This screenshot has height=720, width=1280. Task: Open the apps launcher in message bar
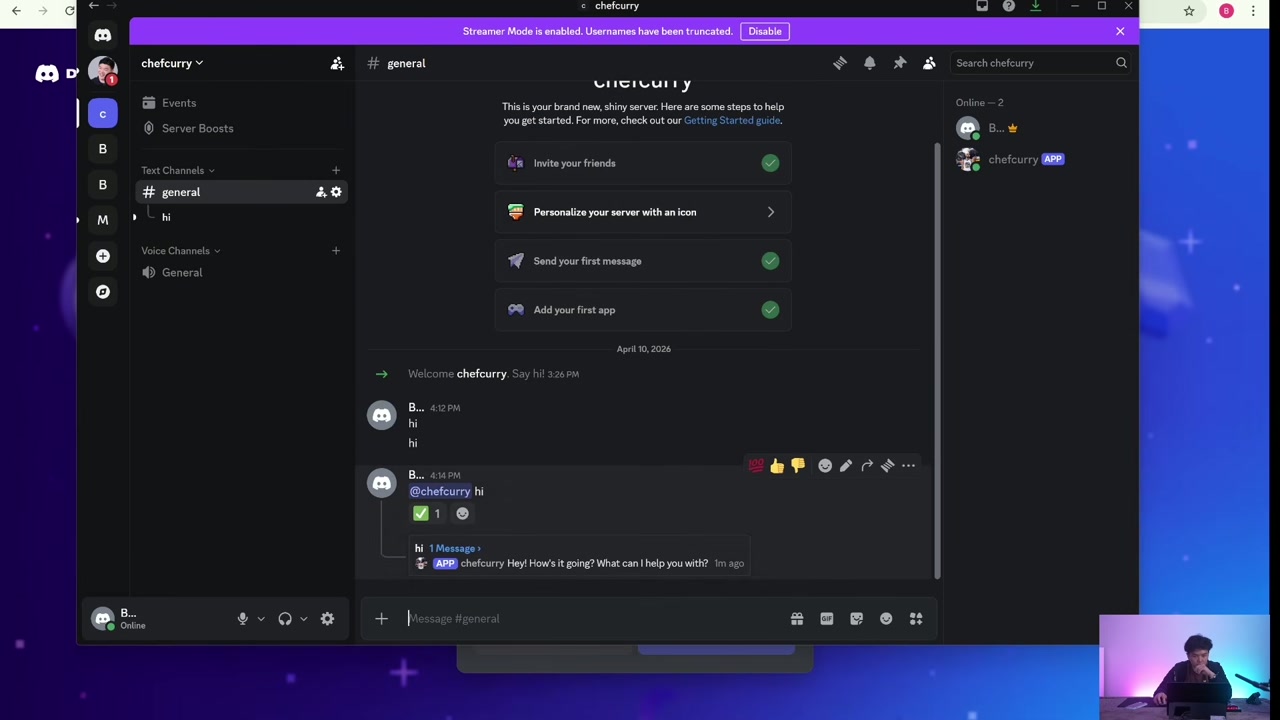pyautogui.click(x=916, y=619)
